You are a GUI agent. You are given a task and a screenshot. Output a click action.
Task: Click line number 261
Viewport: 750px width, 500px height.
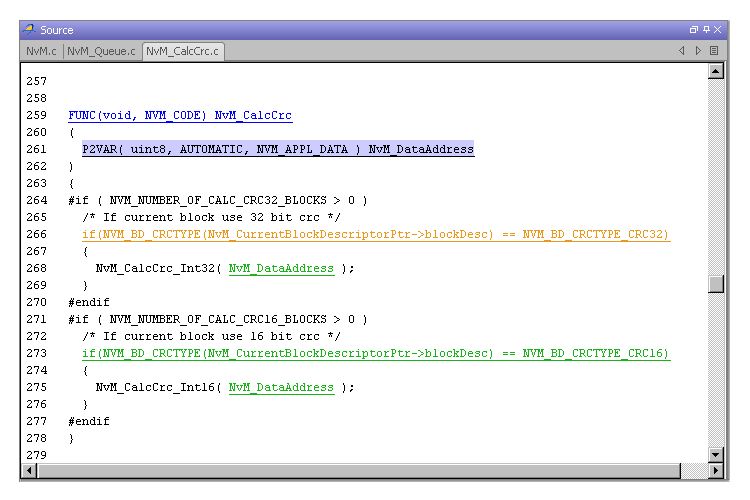pos(37,149)
